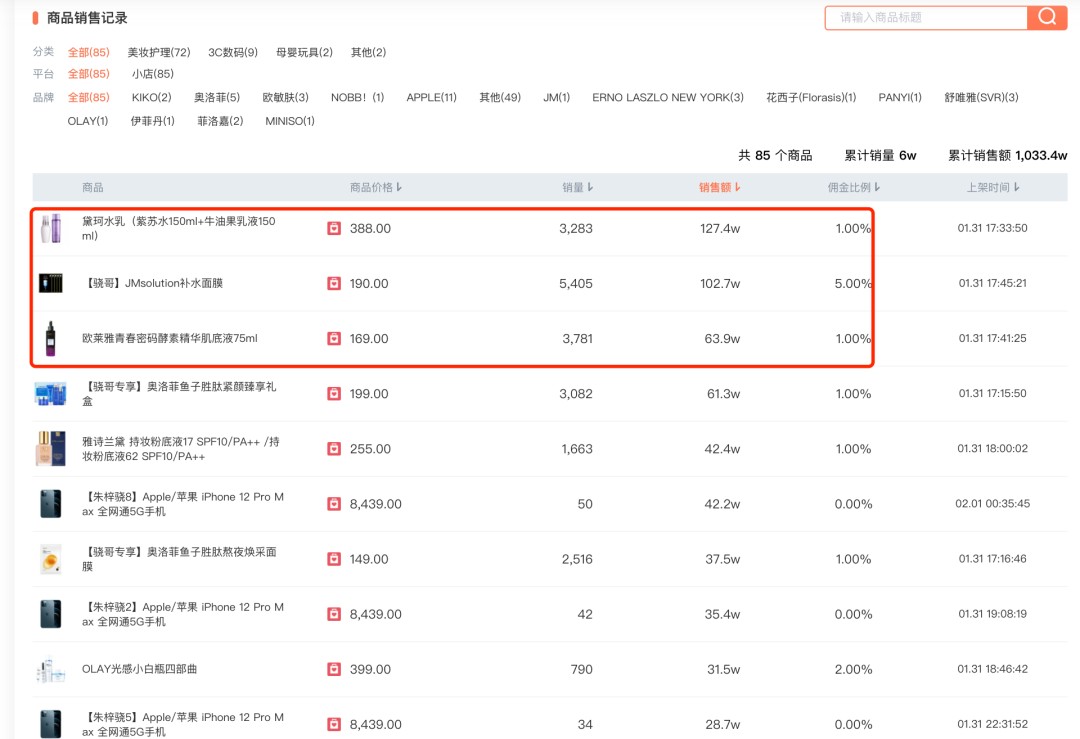The width and height of the screenshot is (1080, 739).
Task: Click shop icon beside price 255.00
Action: coord(334,448)
